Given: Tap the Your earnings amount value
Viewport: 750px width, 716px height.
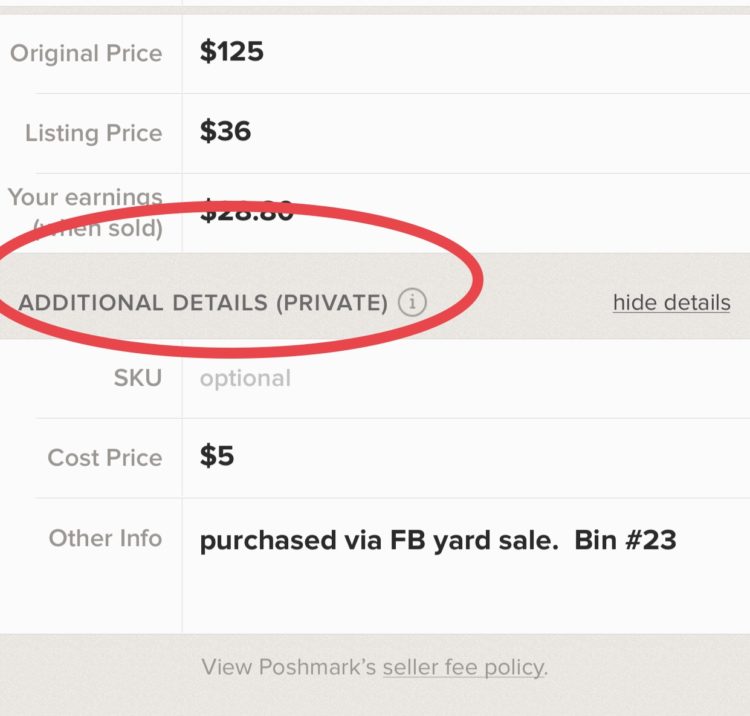Looking at the screenshot, I should pos(246,210).
